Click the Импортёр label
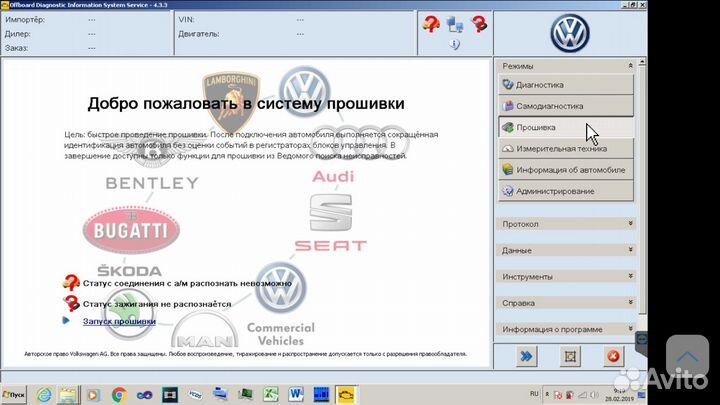 [x=25, y=20]
